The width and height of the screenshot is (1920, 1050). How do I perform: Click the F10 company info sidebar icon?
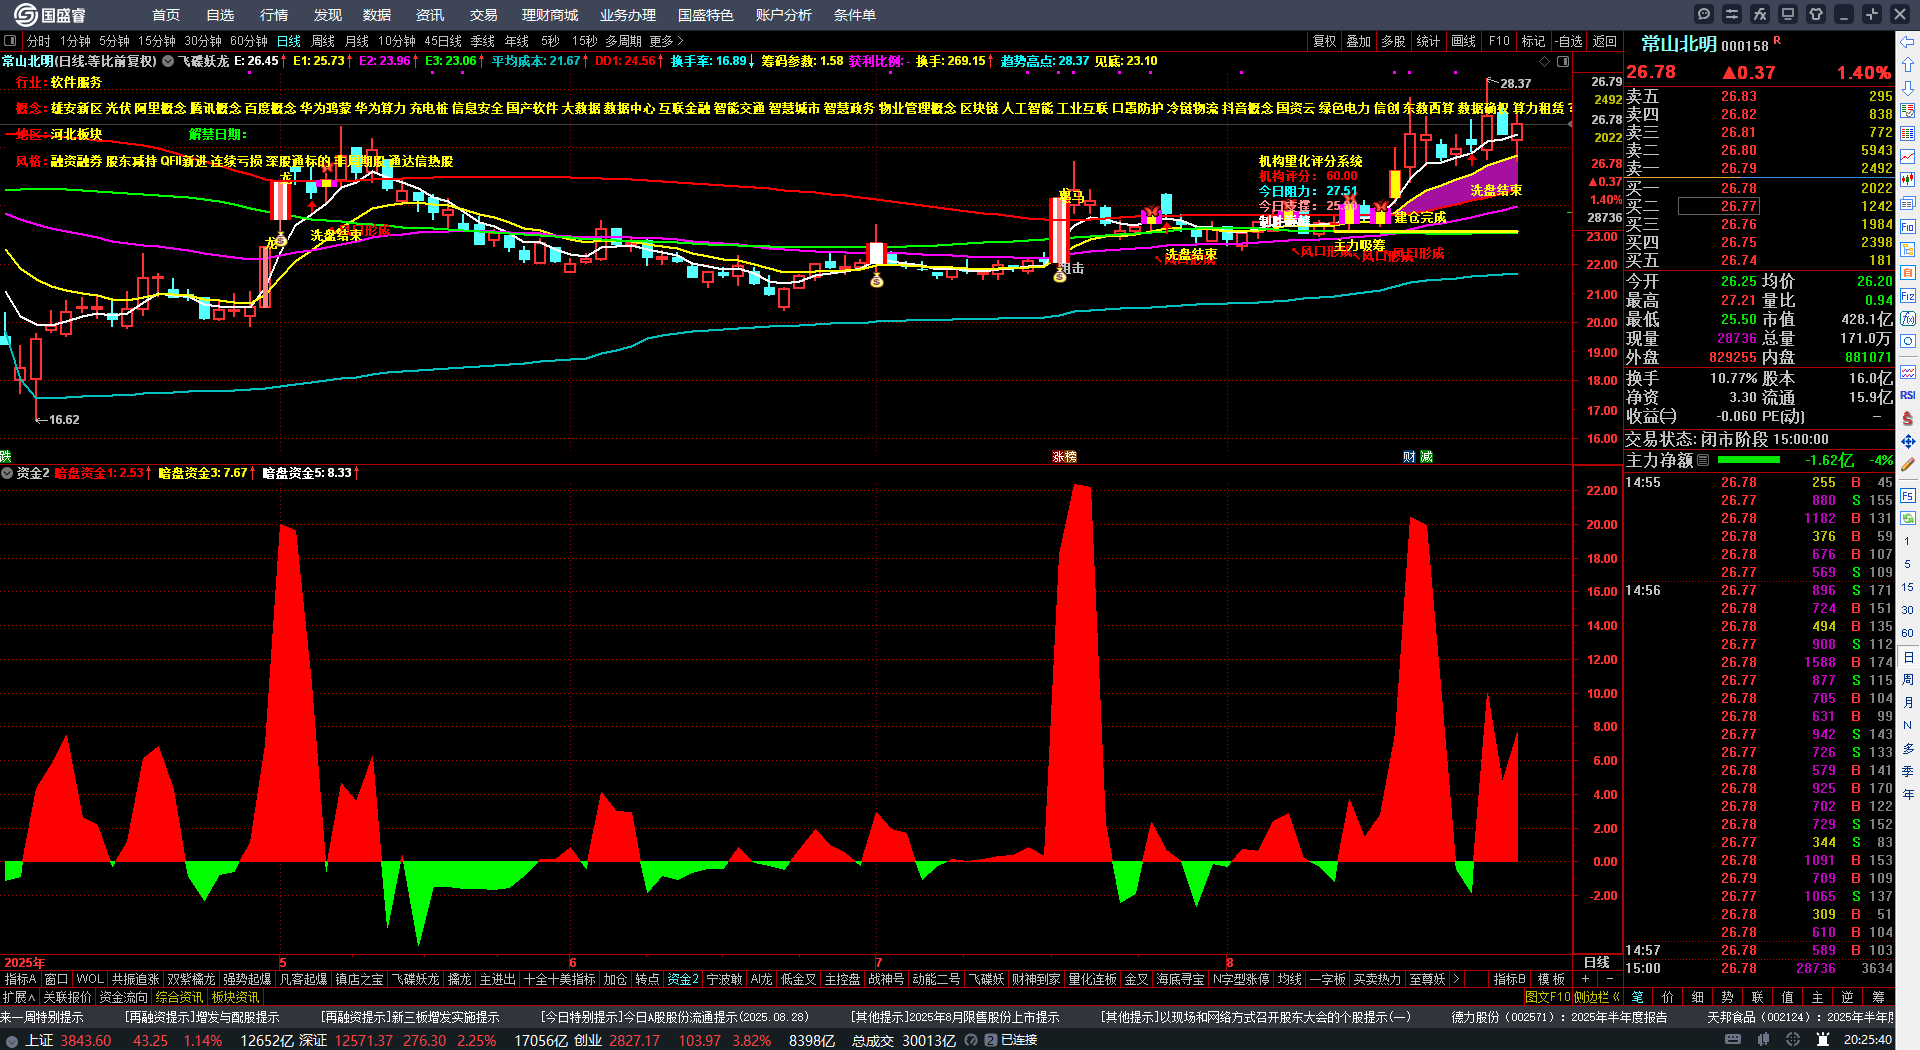pyautogui.click(x=1908, y=227)
